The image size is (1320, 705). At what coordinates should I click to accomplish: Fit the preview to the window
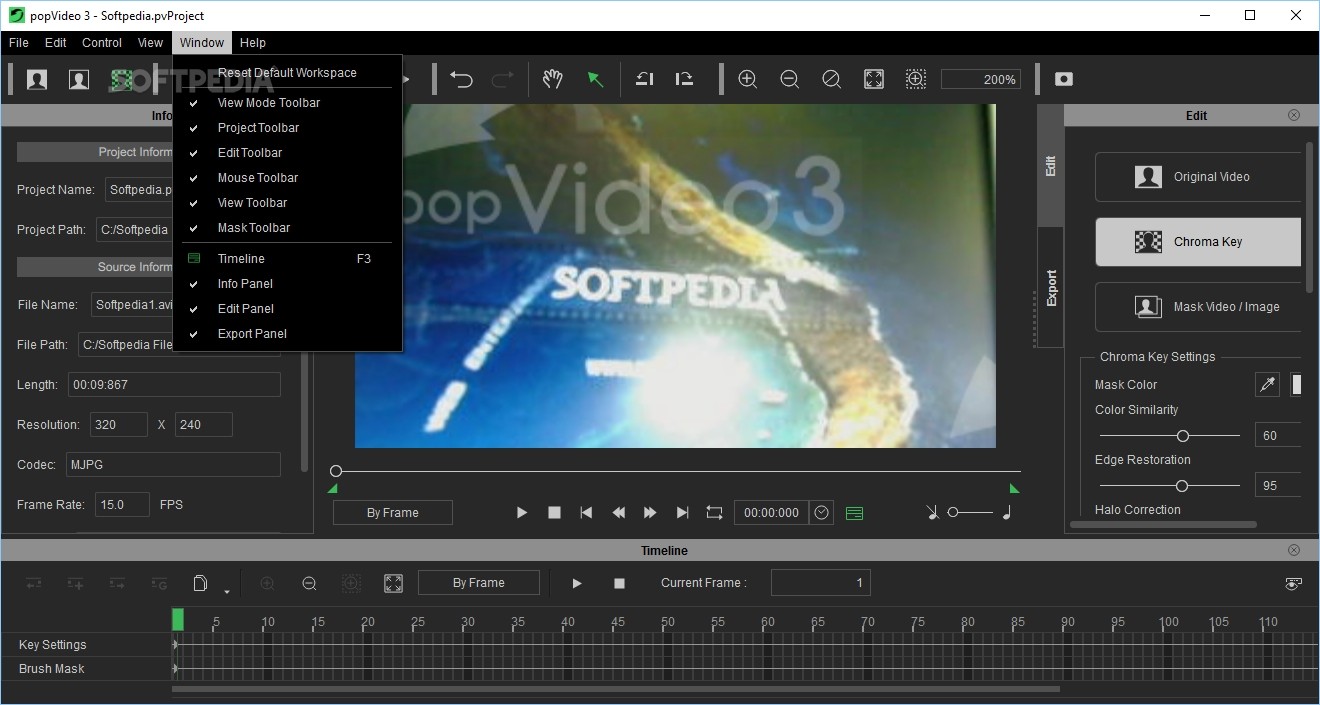pyautogui.click(x=873, y=79)
